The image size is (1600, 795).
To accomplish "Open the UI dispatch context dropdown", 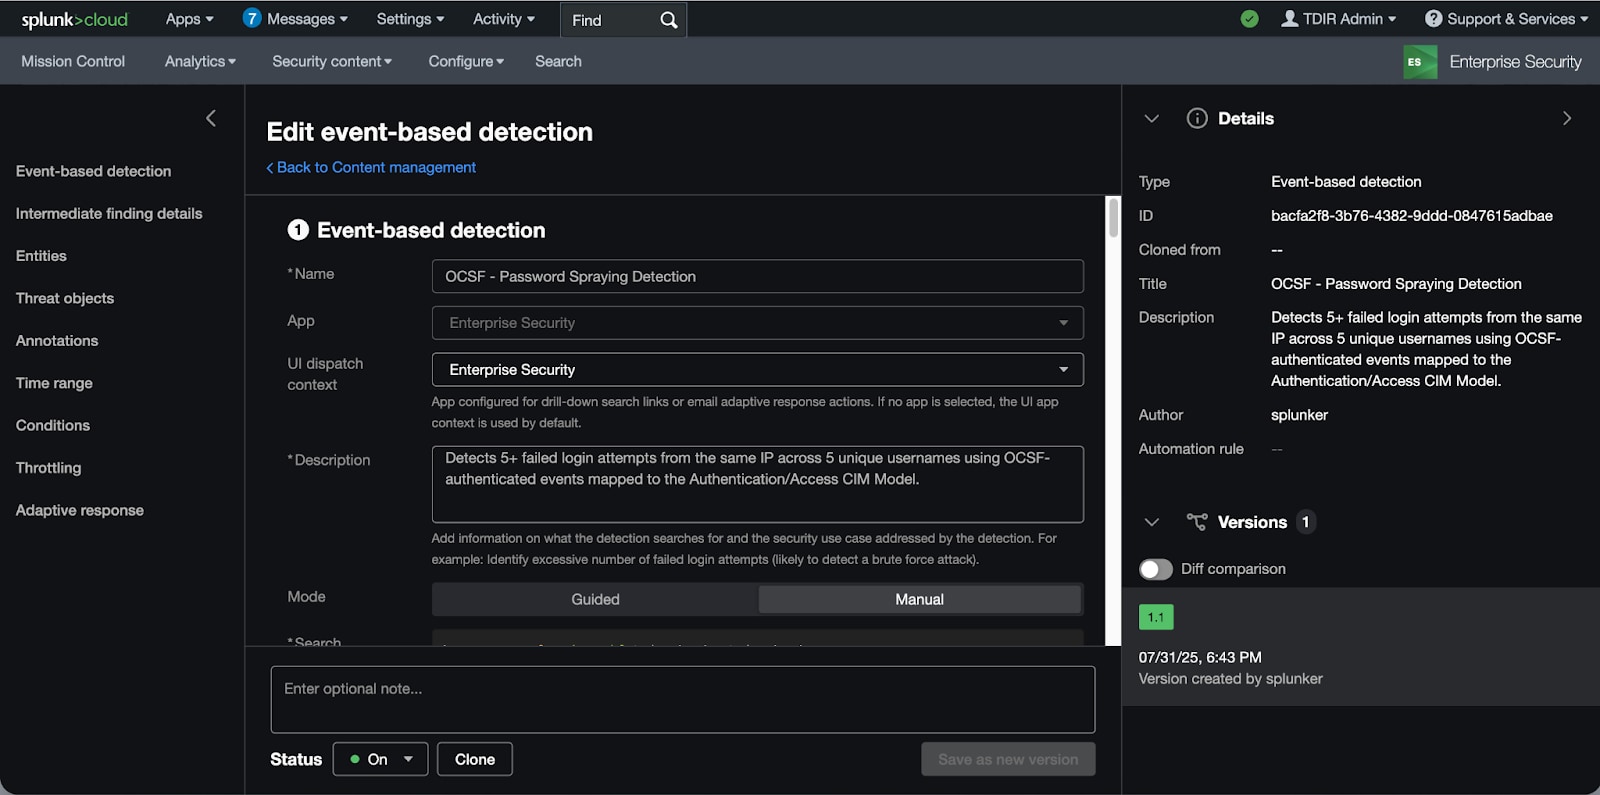I will point(757,370).
